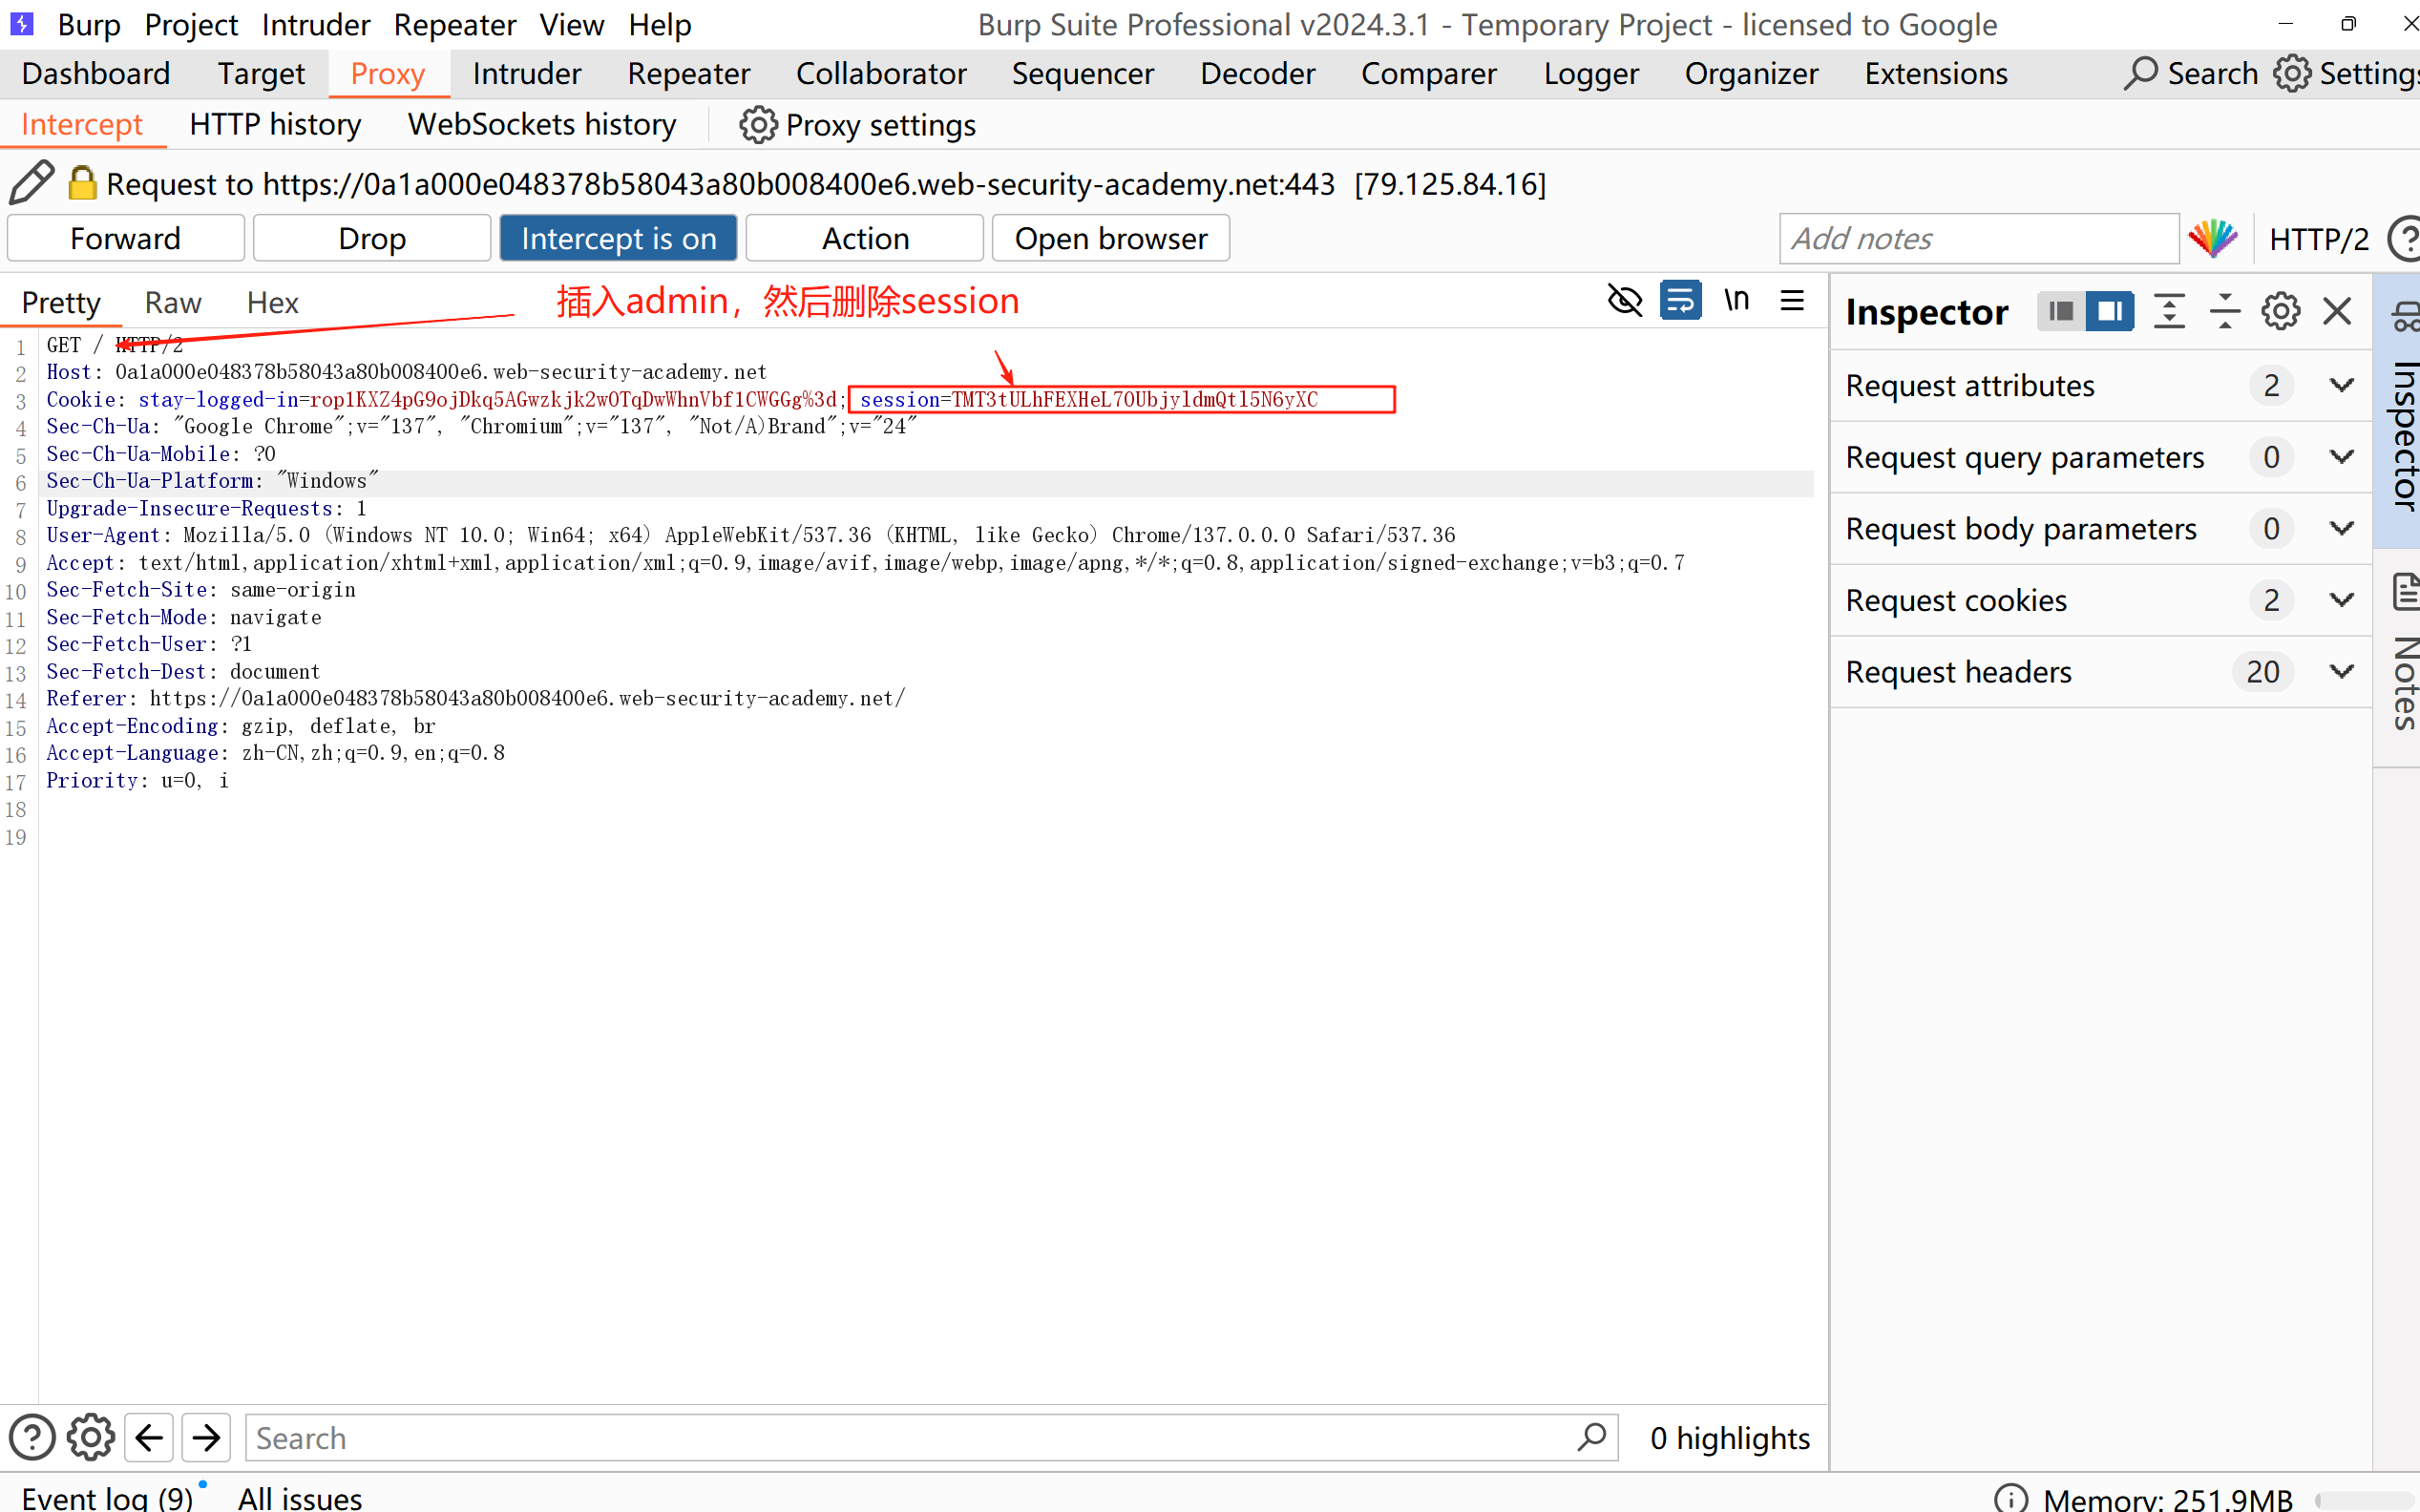Expand Request headers section
Image resolution: width=2420 pixels, height=1512 pixels.
point(2341,671)
